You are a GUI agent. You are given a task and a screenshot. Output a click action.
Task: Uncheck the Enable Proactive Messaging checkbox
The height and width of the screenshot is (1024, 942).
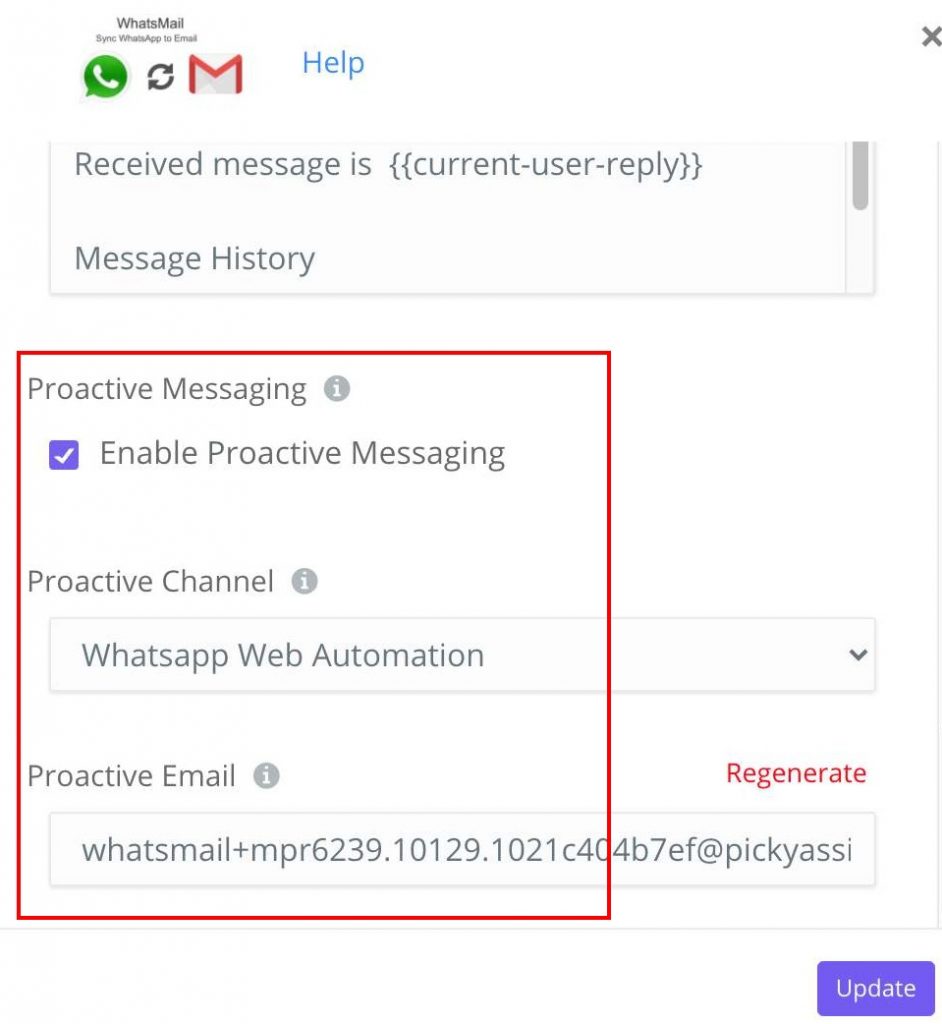pos(64,455)
